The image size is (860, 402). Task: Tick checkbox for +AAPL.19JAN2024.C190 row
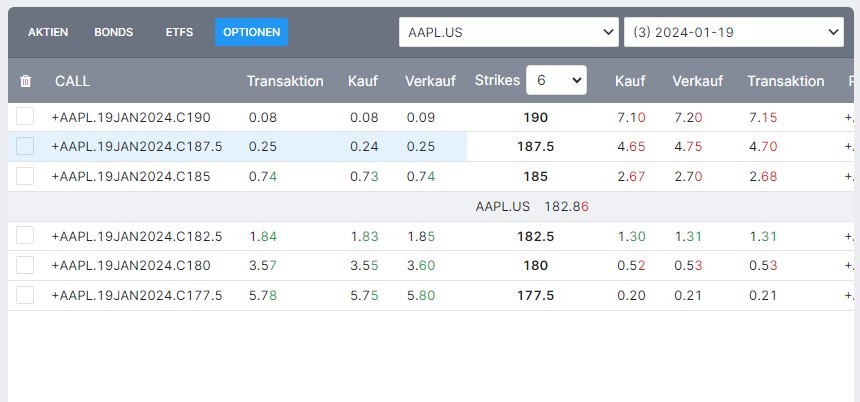tap(25, 116)
